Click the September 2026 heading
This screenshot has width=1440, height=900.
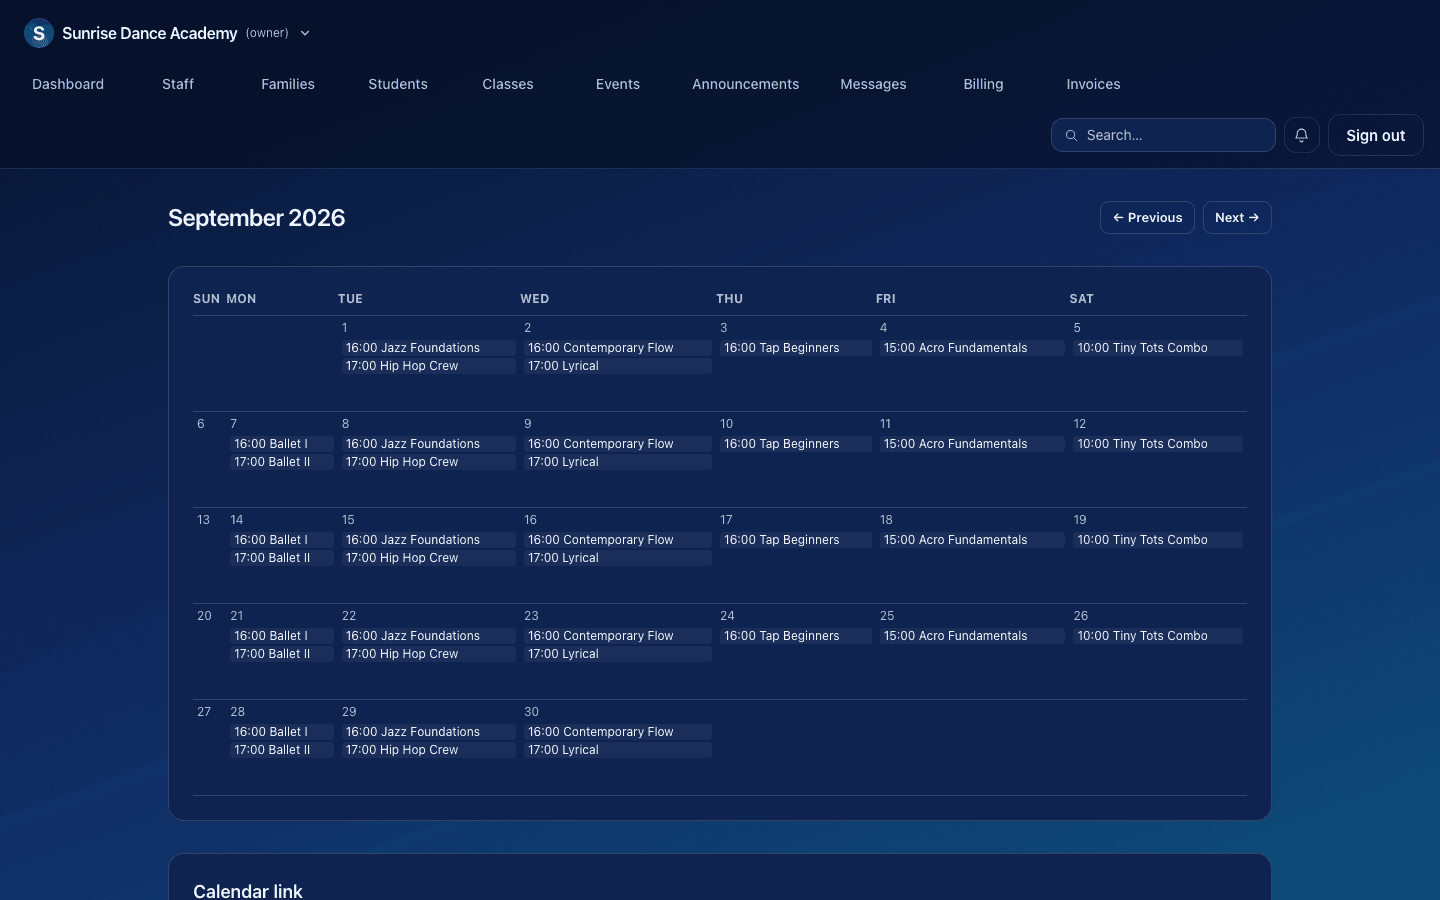pos(256,218)
